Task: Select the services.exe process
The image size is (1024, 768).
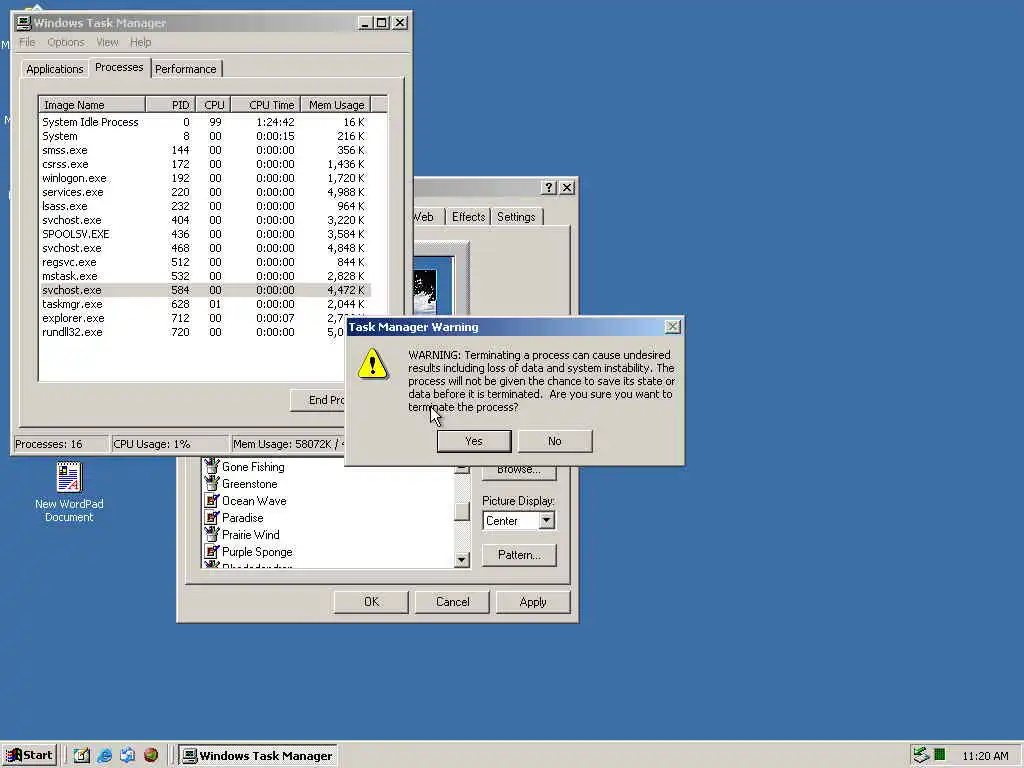Action: [204, 192]
